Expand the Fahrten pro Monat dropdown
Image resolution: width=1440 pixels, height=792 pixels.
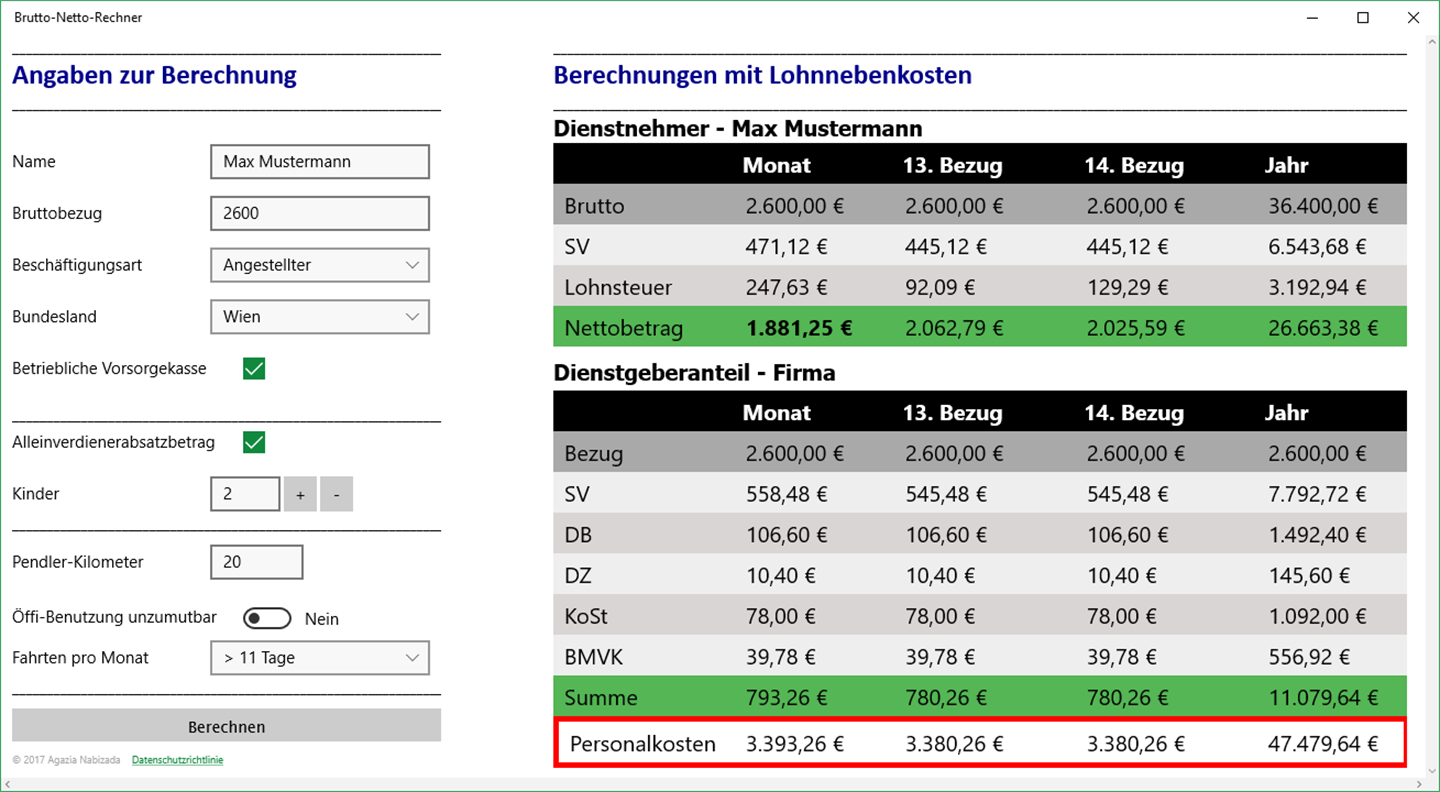pyautogui.click(x=320, y=658)
